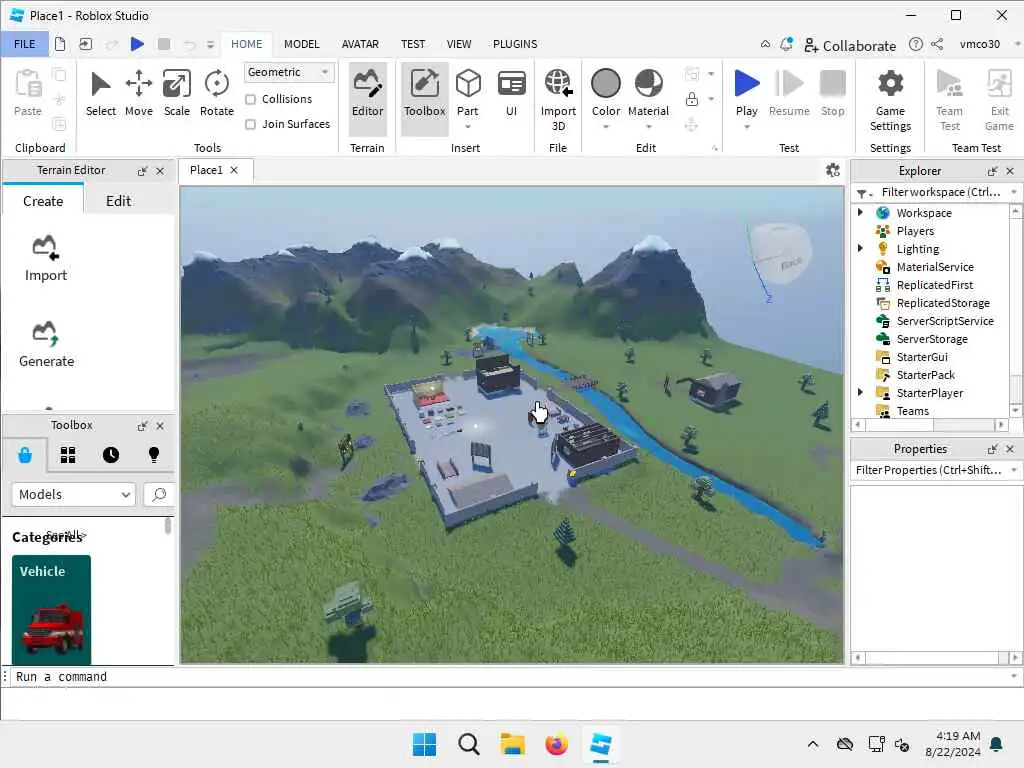This screenshot has width=1024, height=768.
Task: Switch to the Terrain Editor Edit tab
Action: pos(118,201)
